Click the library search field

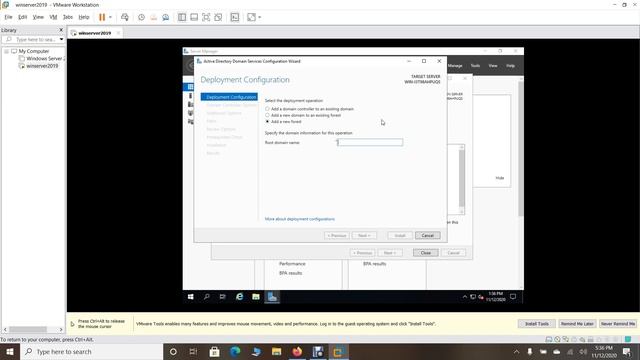[31, 40]
